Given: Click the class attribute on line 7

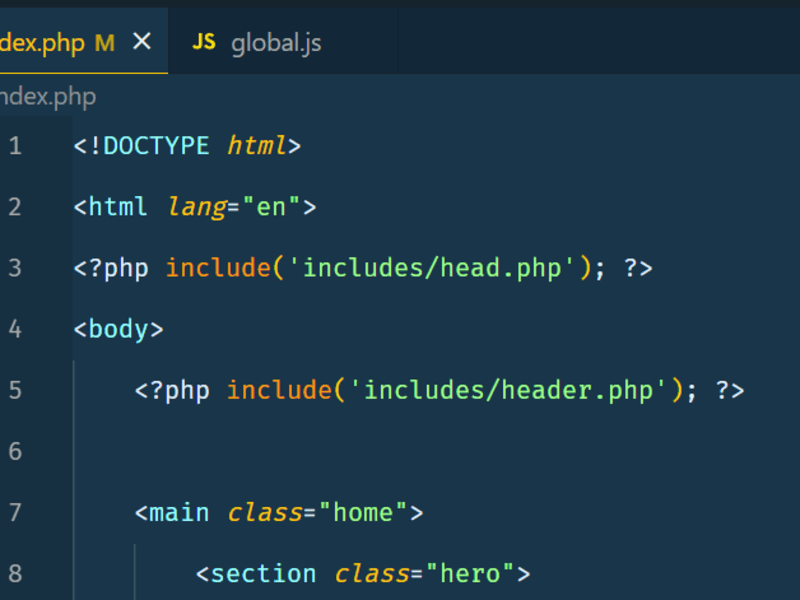Looking at the screenshot, I should 265,513.
